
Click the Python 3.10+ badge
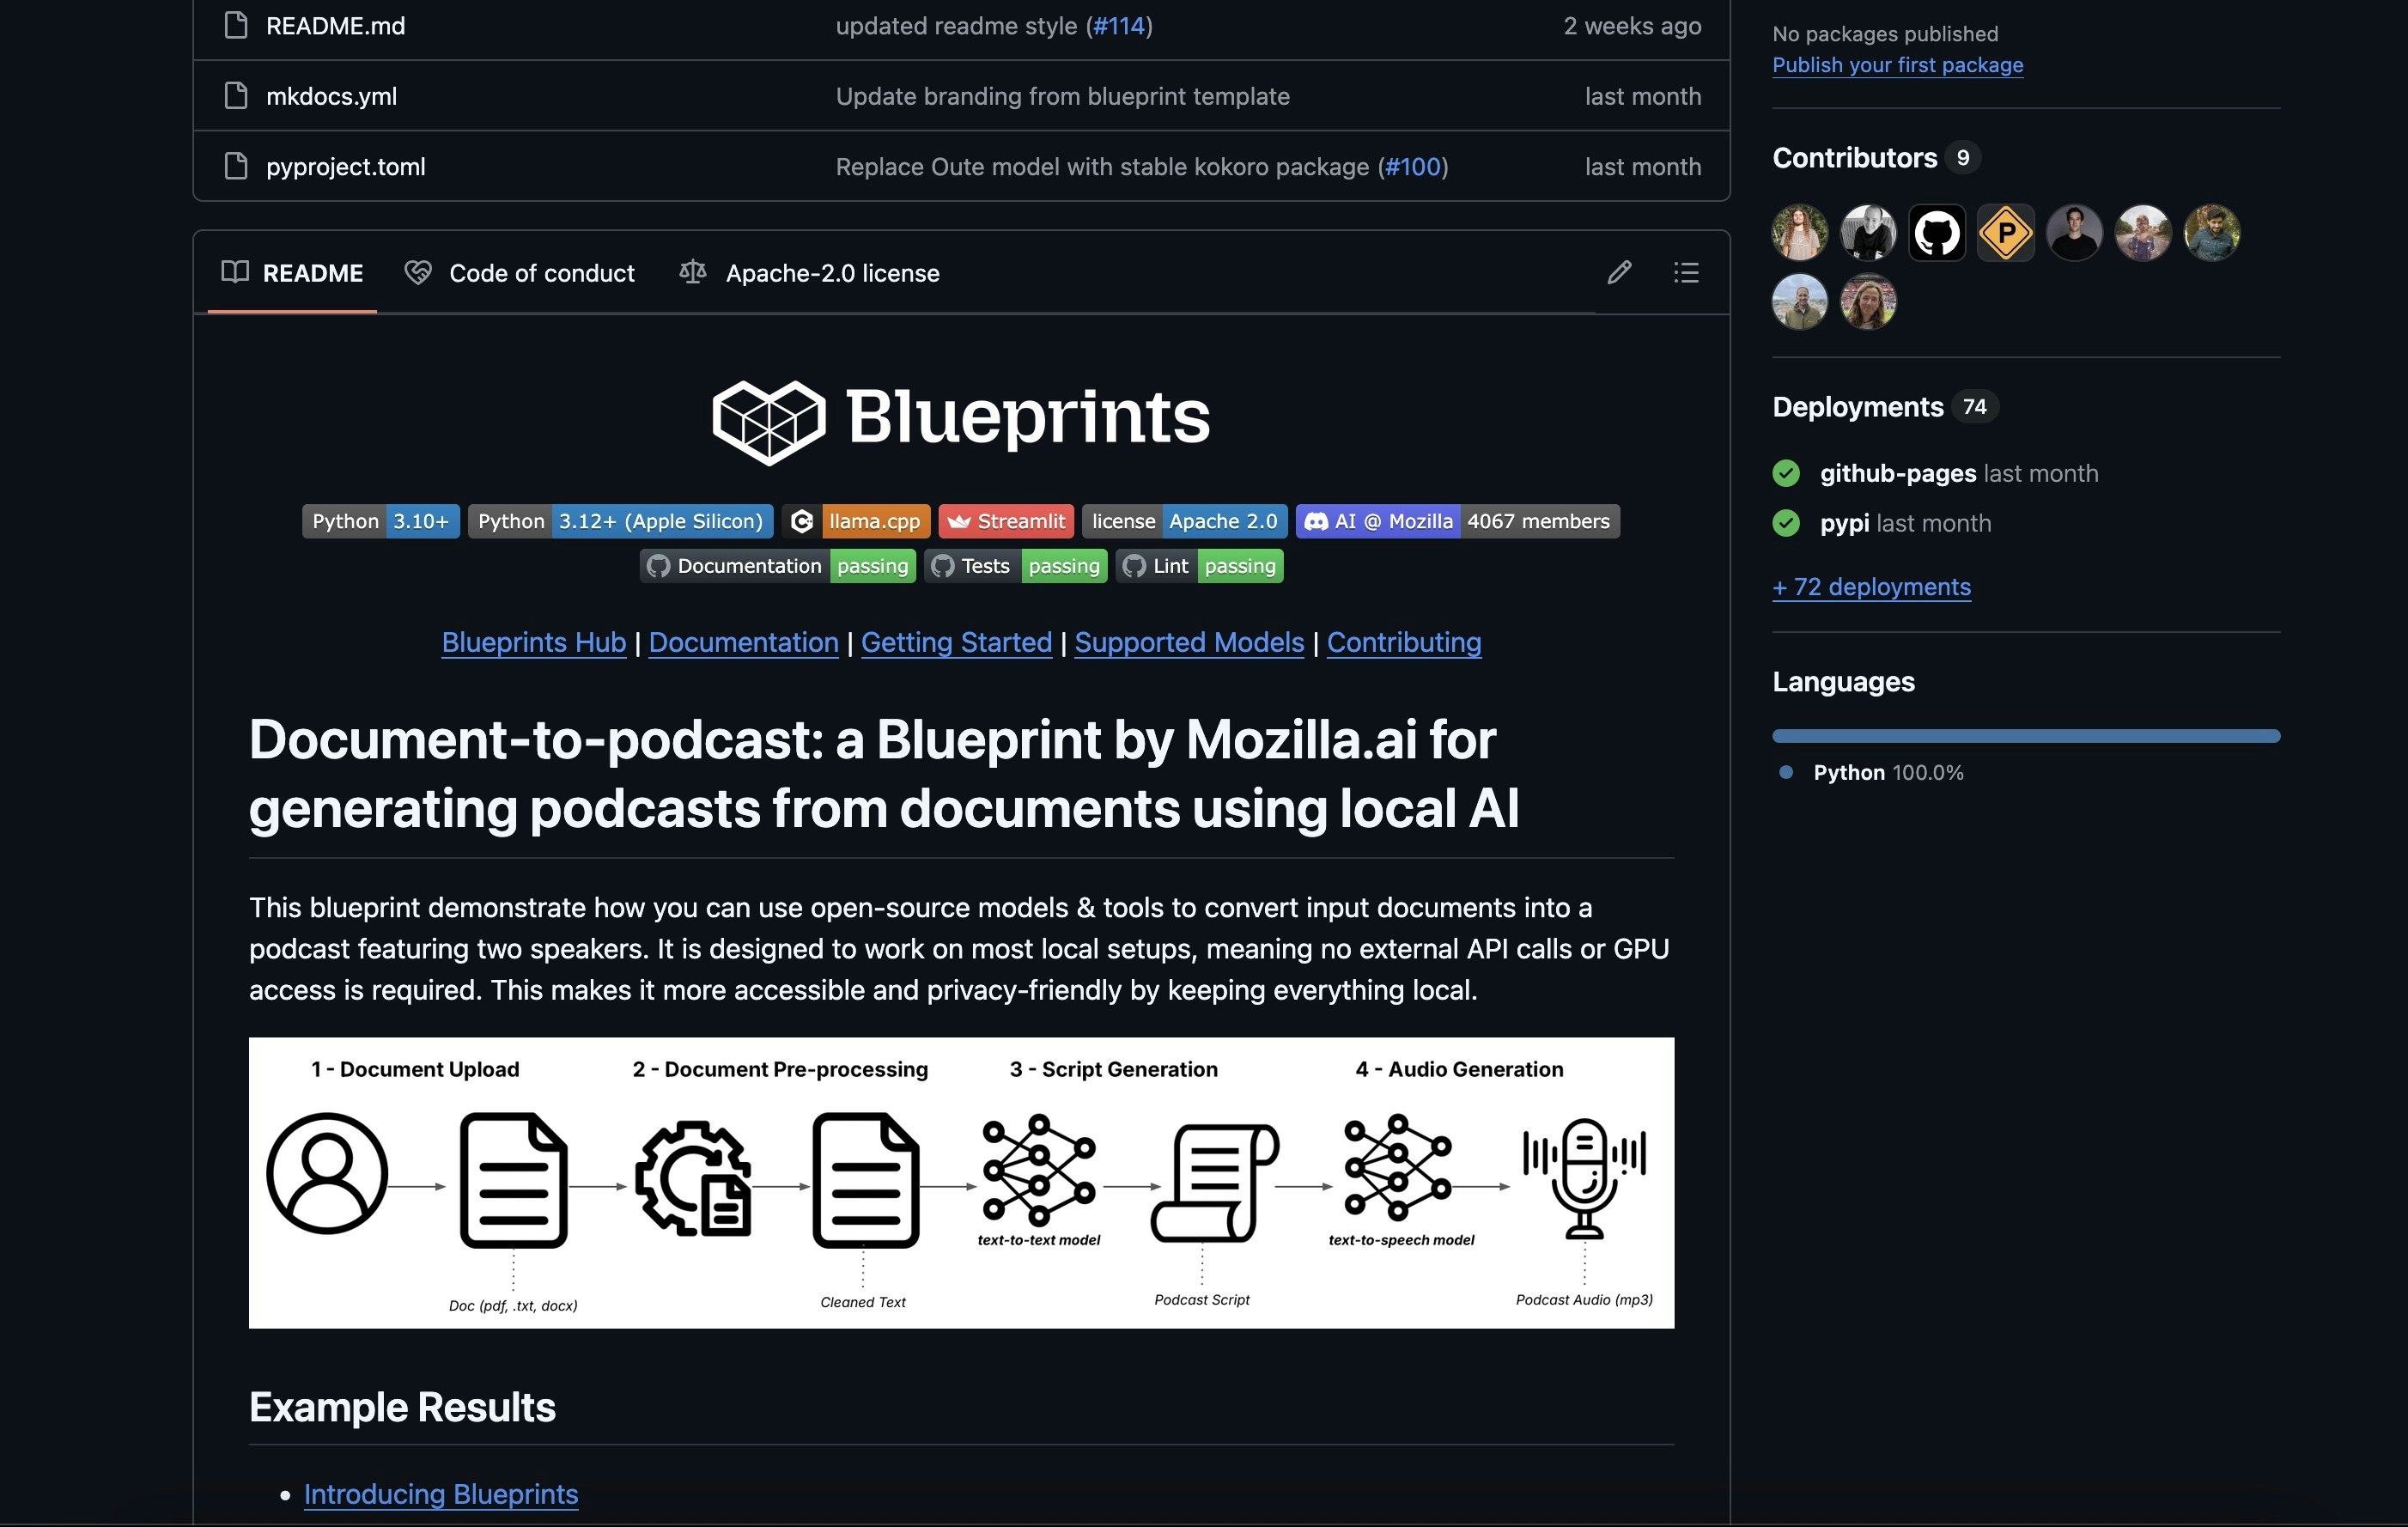pos(381,521)
